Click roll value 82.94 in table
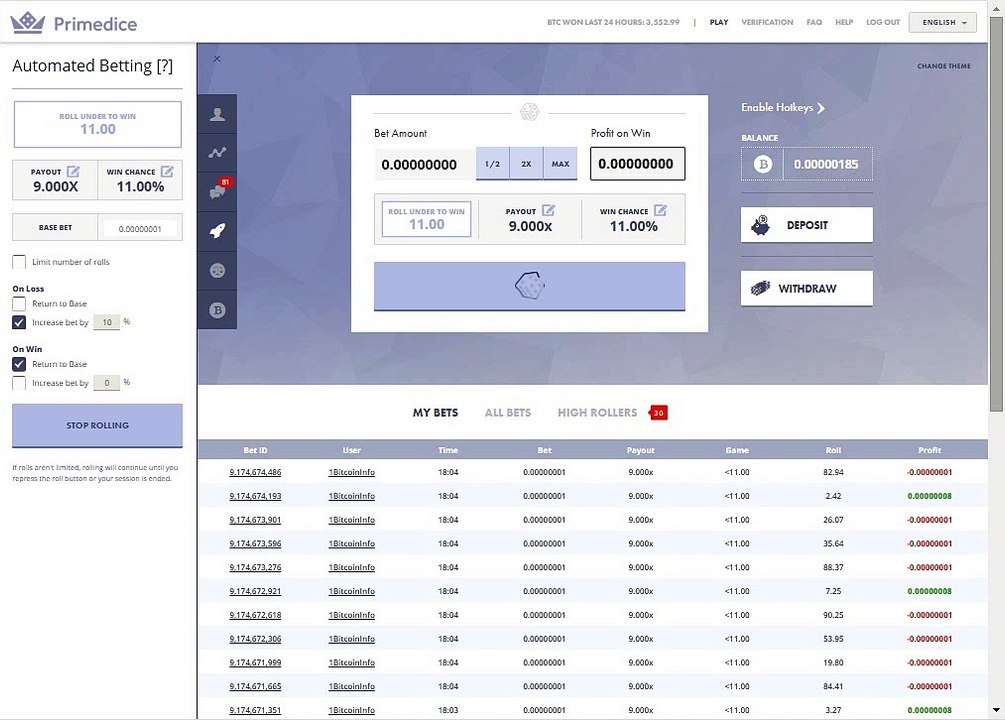This screenshot has height=720, width=1005. pyautogui.click(x=833, y=473)
